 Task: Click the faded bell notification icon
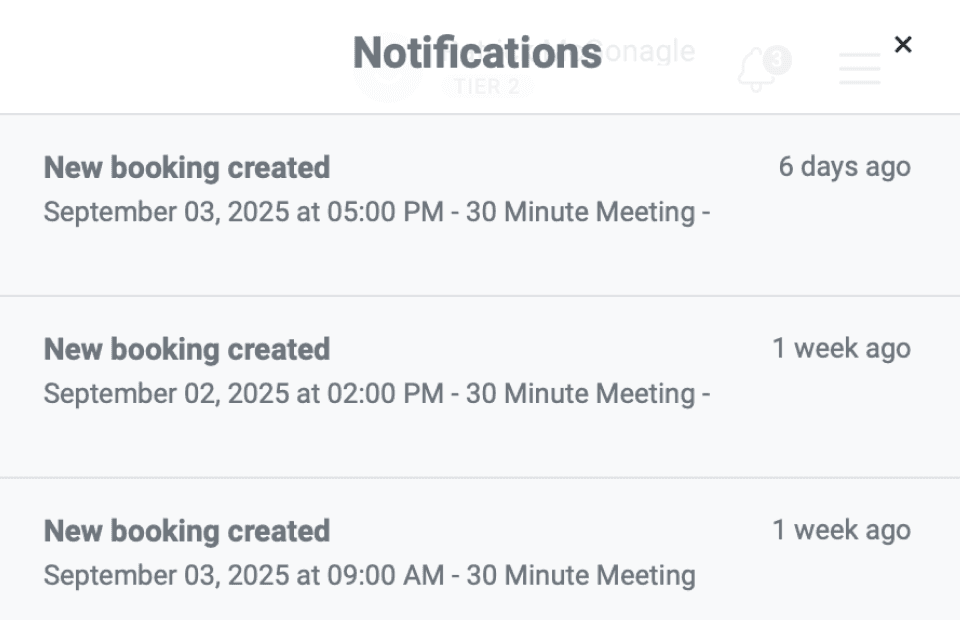[x=756, y=70]
